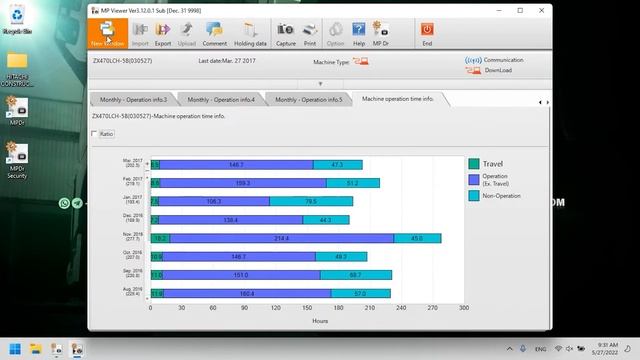Open the Help icon
Viewport: 640px width, 360px height.
click(359, 33)
